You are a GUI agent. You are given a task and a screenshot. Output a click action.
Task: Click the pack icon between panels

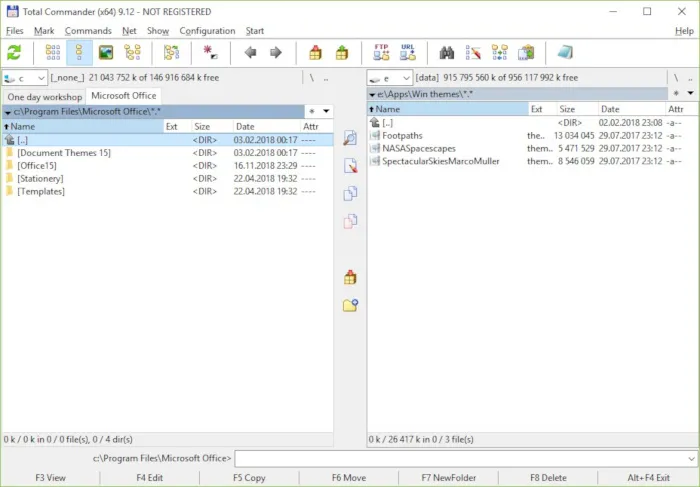click(x=350, y=277)
